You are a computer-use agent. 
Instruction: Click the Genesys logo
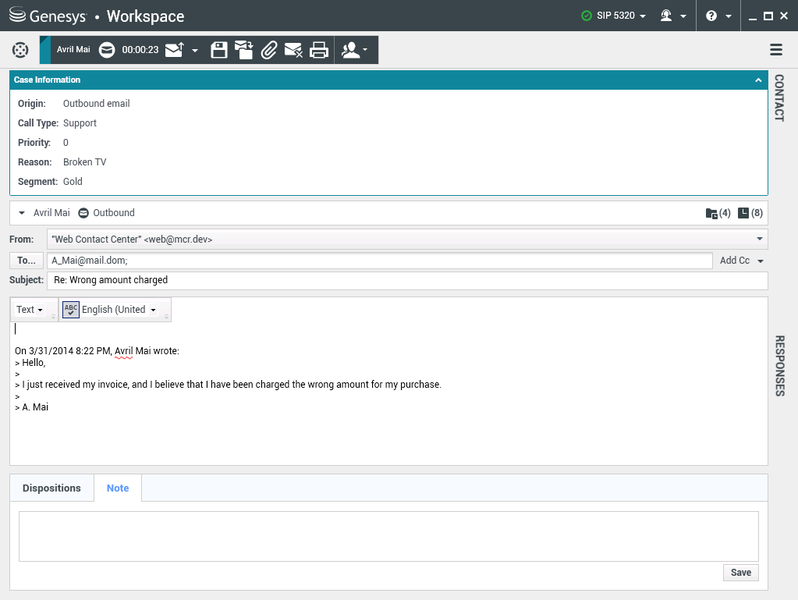click(47, 16)
